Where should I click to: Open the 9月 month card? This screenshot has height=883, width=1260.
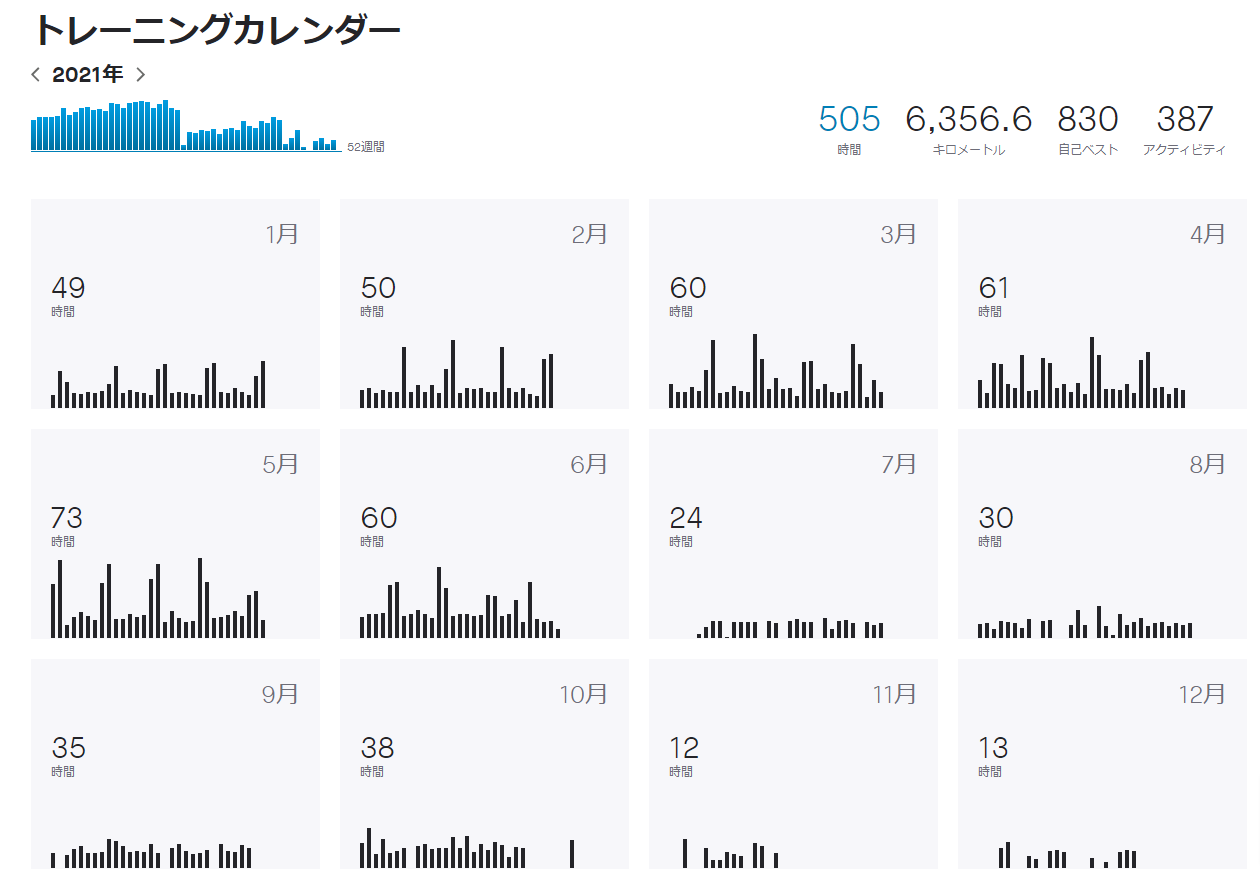point(175,764)
